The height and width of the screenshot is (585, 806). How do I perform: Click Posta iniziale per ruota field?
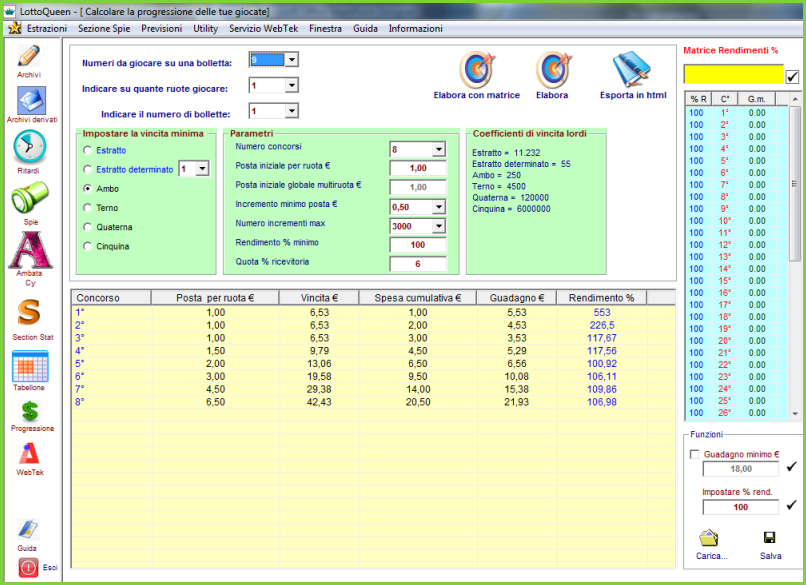coord(418,168)
